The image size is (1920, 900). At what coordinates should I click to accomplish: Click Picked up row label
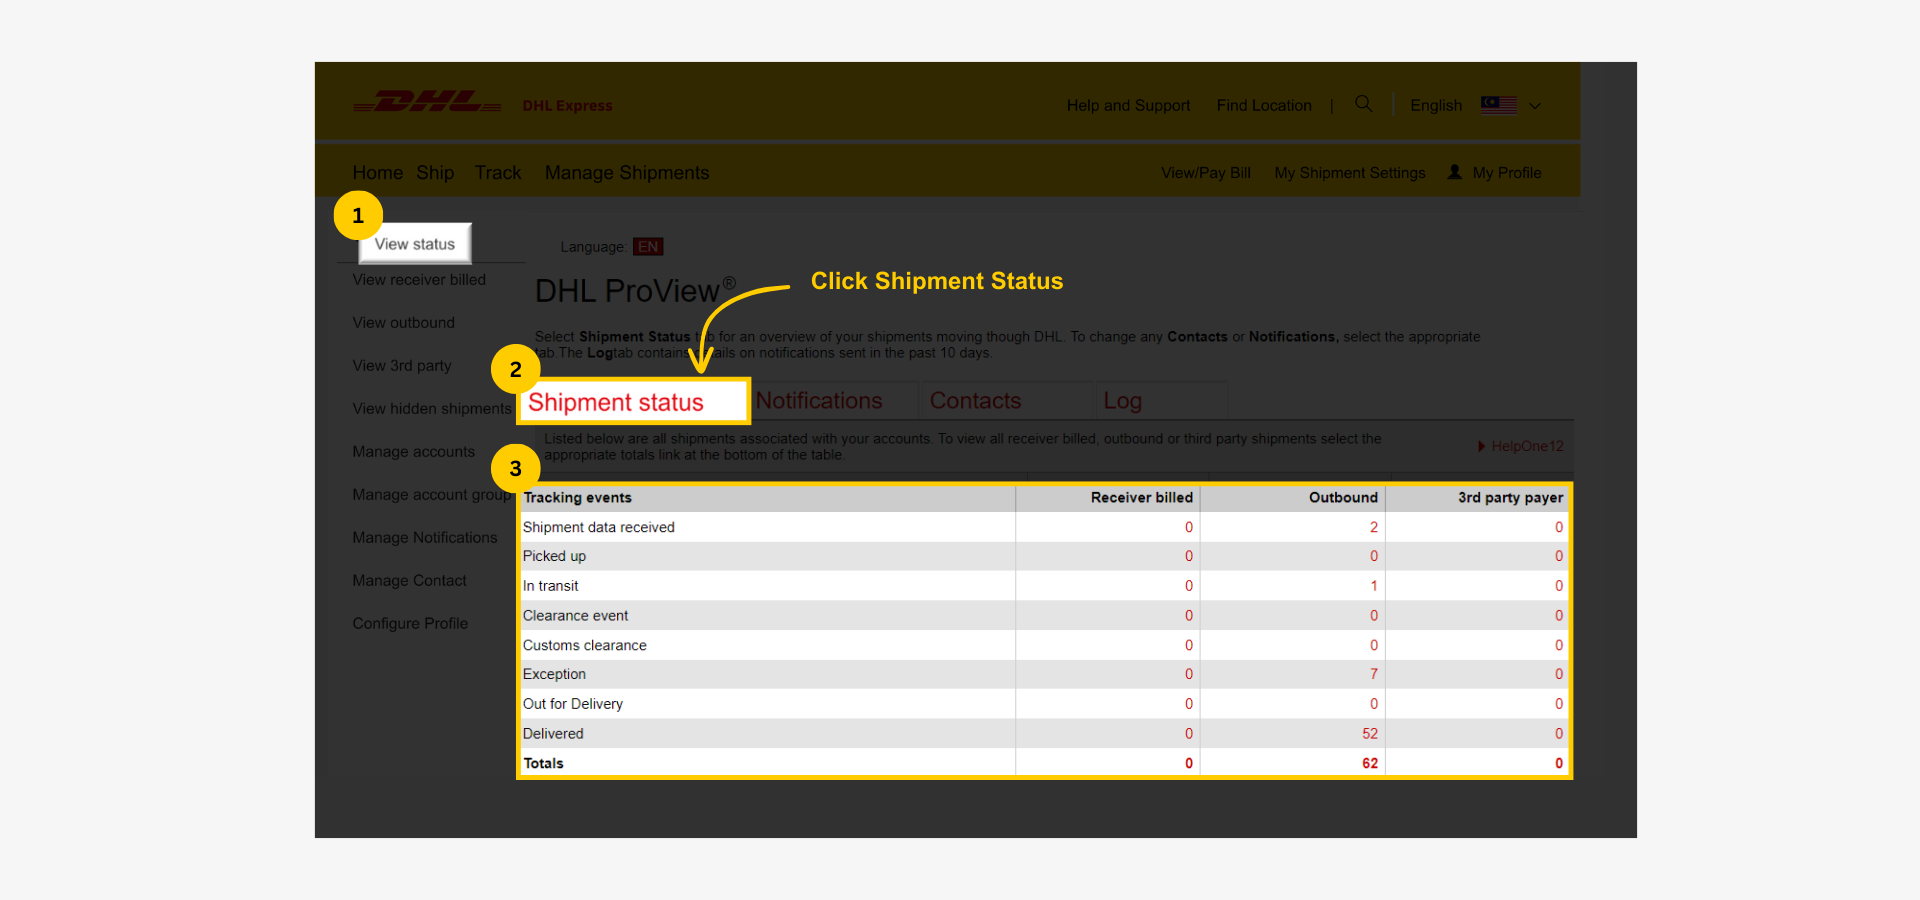point(554,556)
